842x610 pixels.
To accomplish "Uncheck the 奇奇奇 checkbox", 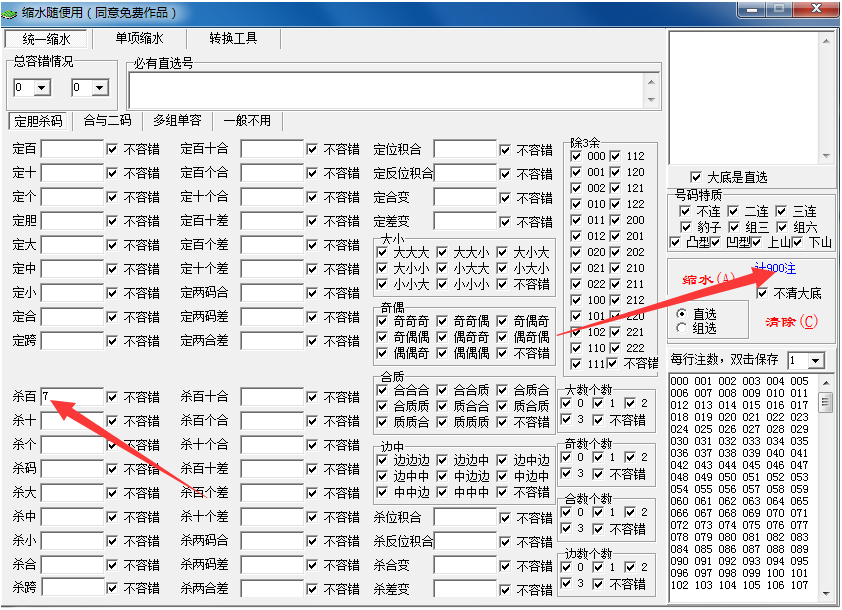I will (x=384, y=322).
